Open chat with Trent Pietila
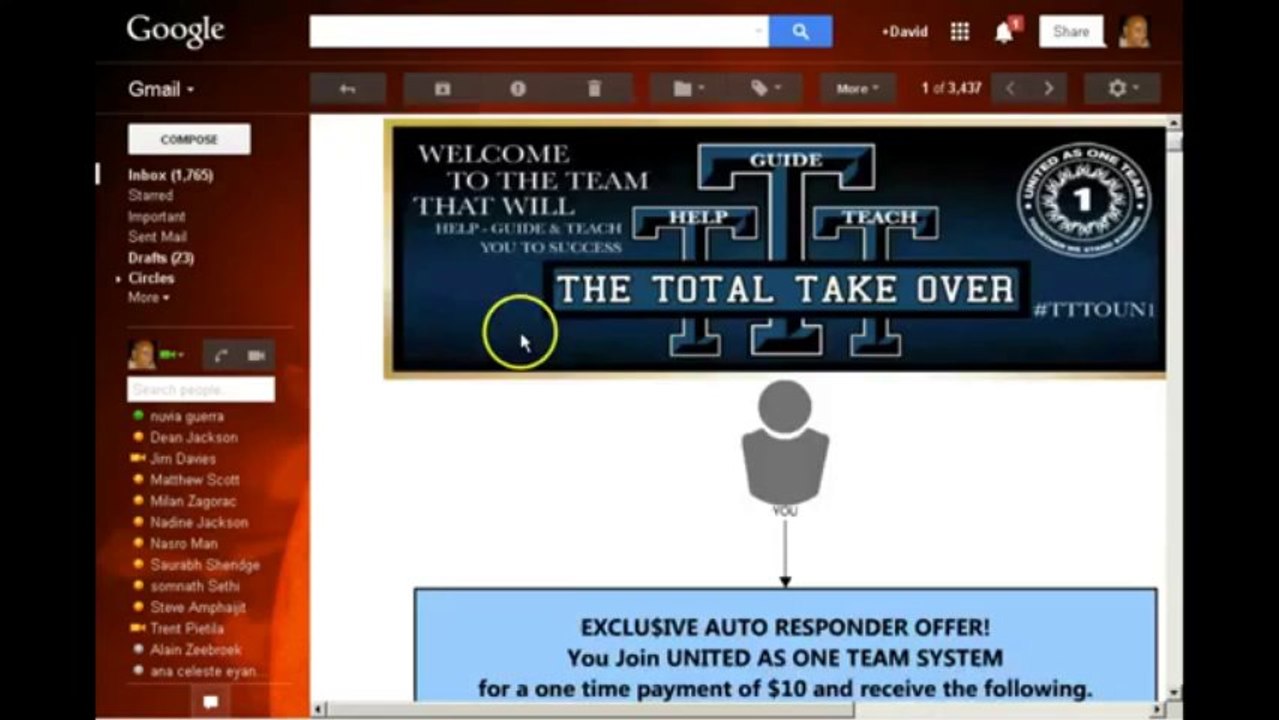 (x=186, y=628)
